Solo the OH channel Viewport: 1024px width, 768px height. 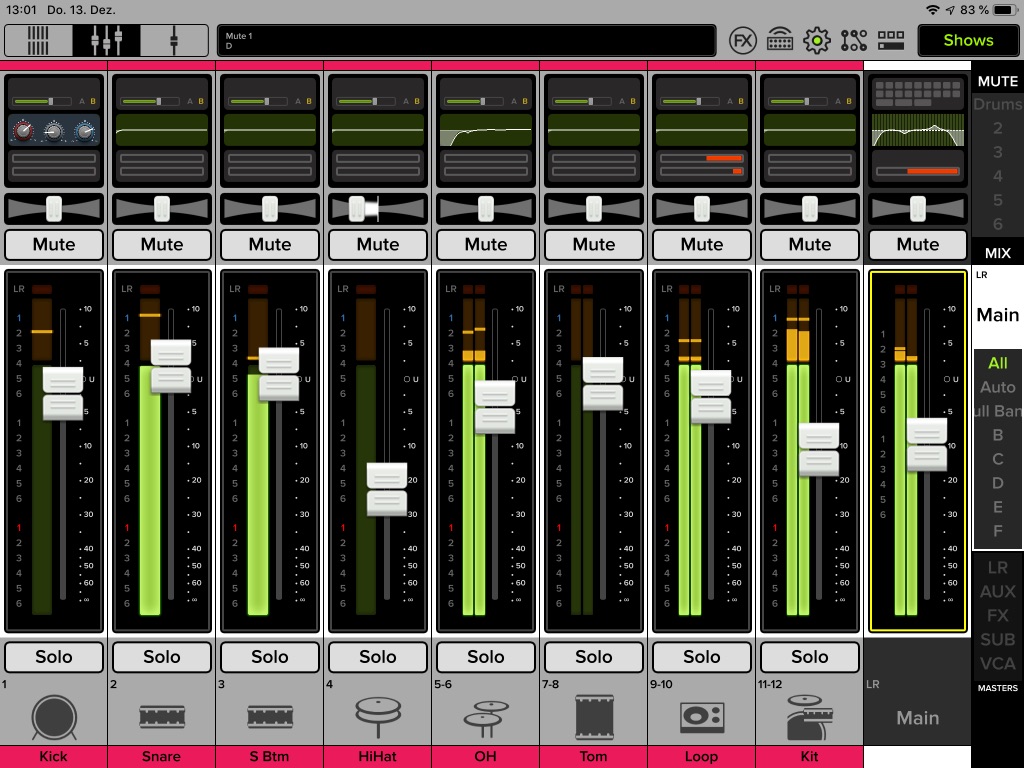tap(485, 657)
